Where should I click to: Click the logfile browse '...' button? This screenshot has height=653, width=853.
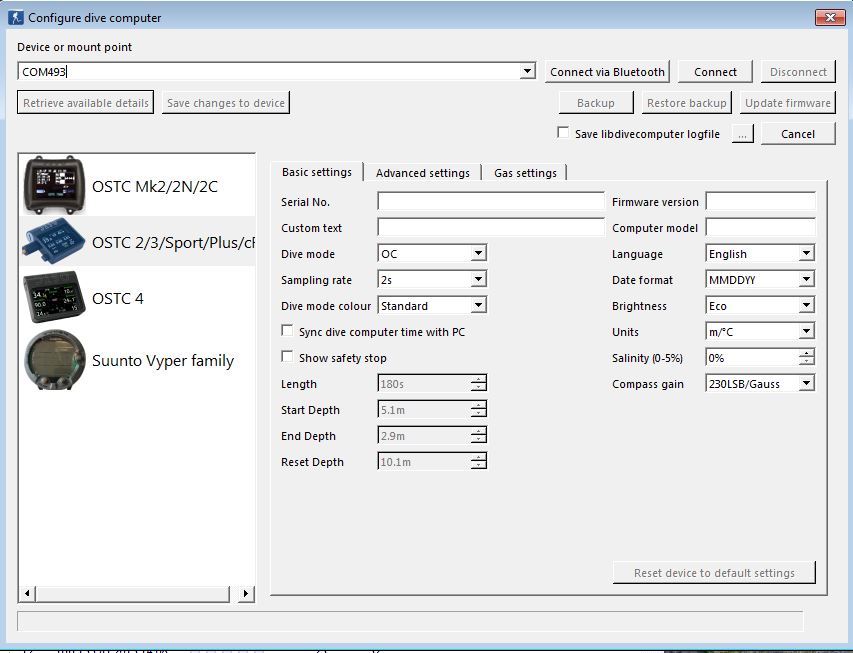tap(742, 134)
